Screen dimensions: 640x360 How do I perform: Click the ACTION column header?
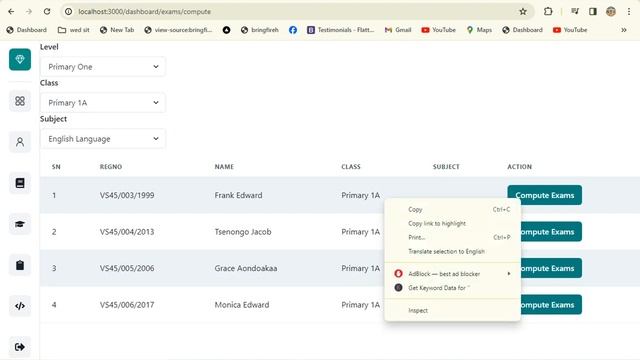[x=519, y=167]
